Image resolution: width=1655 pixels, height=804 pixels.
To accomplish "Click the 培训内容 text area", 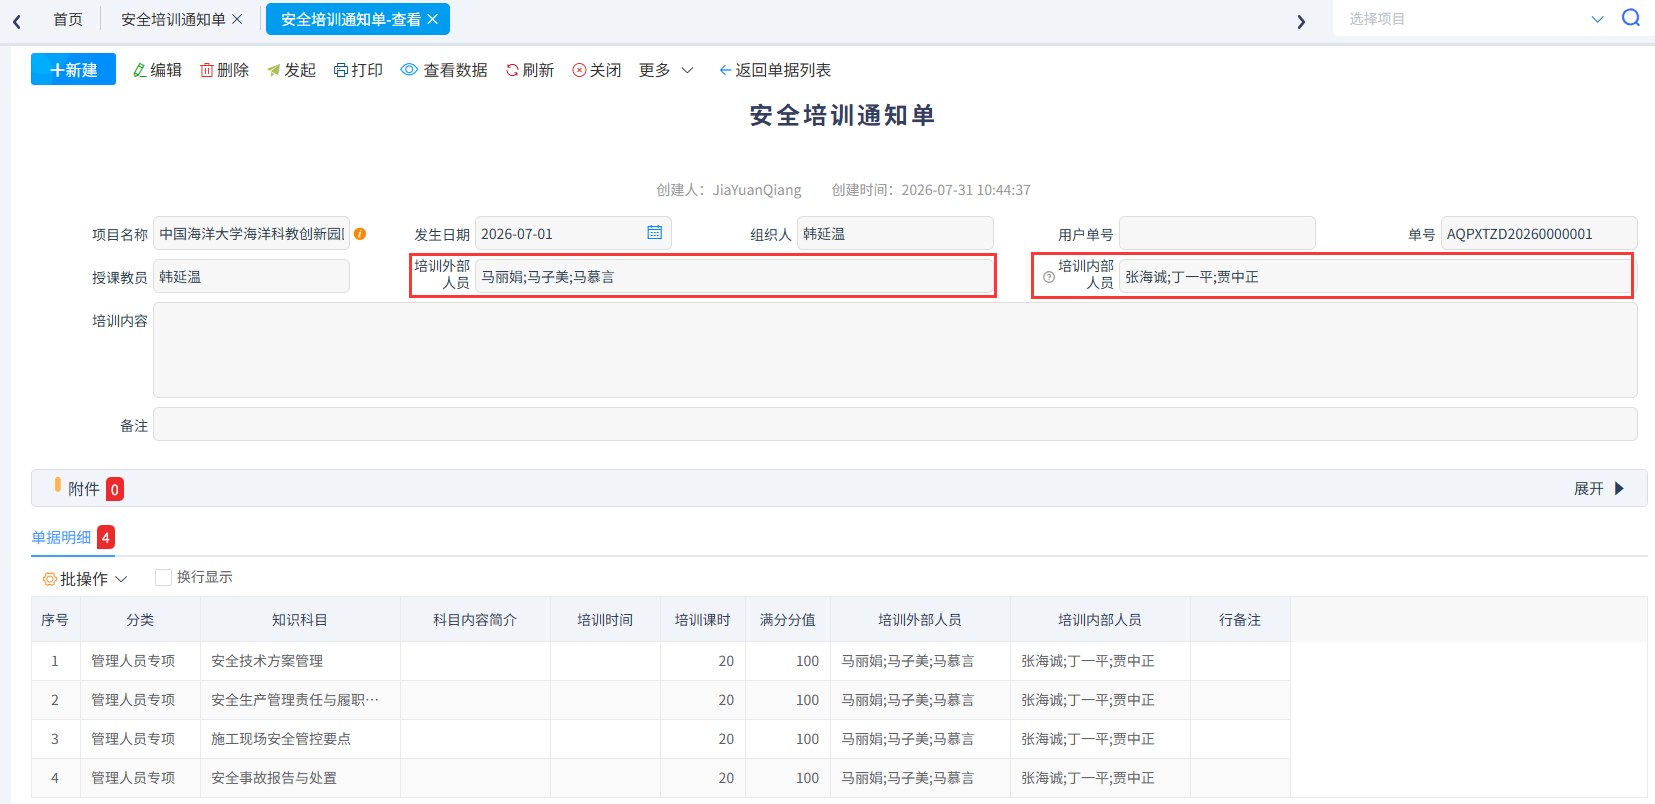I will point(895,350).
